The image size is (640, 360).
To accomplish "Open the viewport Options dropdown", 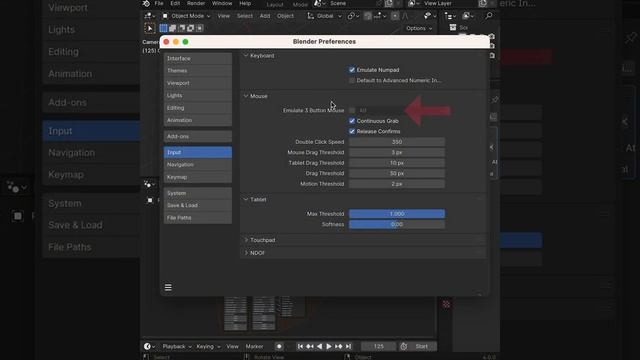I will (419, 28).
